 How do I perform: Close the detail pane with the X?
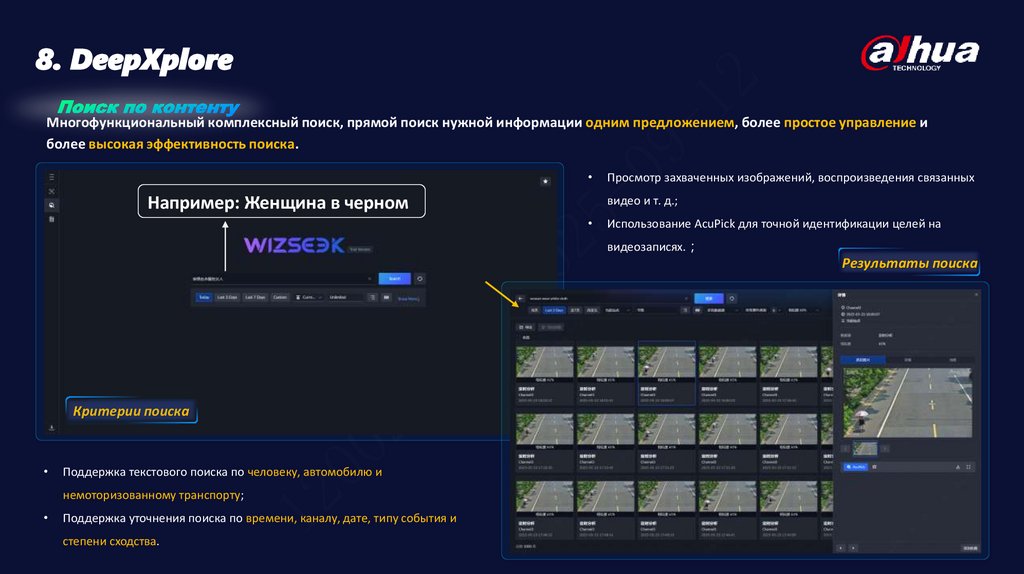coord(976,295)
